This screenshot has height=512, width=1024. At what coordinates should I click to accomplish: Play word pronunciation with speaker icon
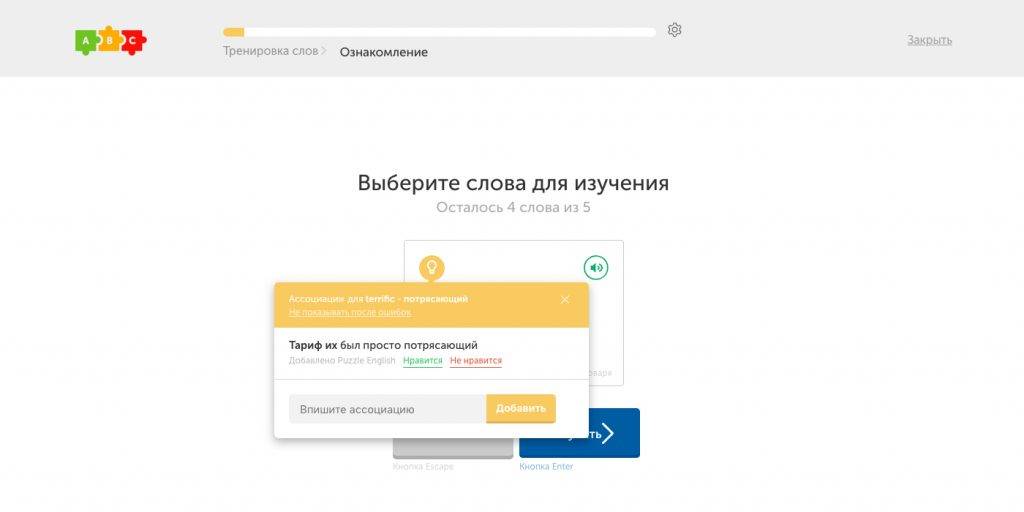[x=596, y=267]
